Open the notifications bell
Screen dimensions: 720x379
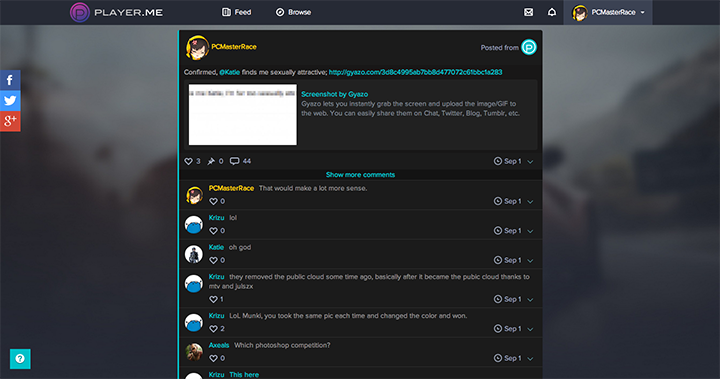click(552, 12)
